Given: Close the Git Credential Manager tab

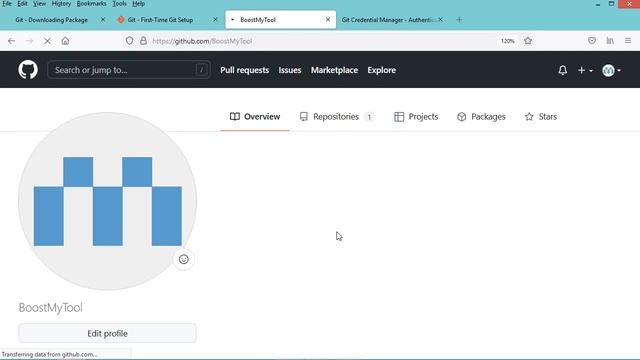Looking at the screenshot, I should point(440,20).
